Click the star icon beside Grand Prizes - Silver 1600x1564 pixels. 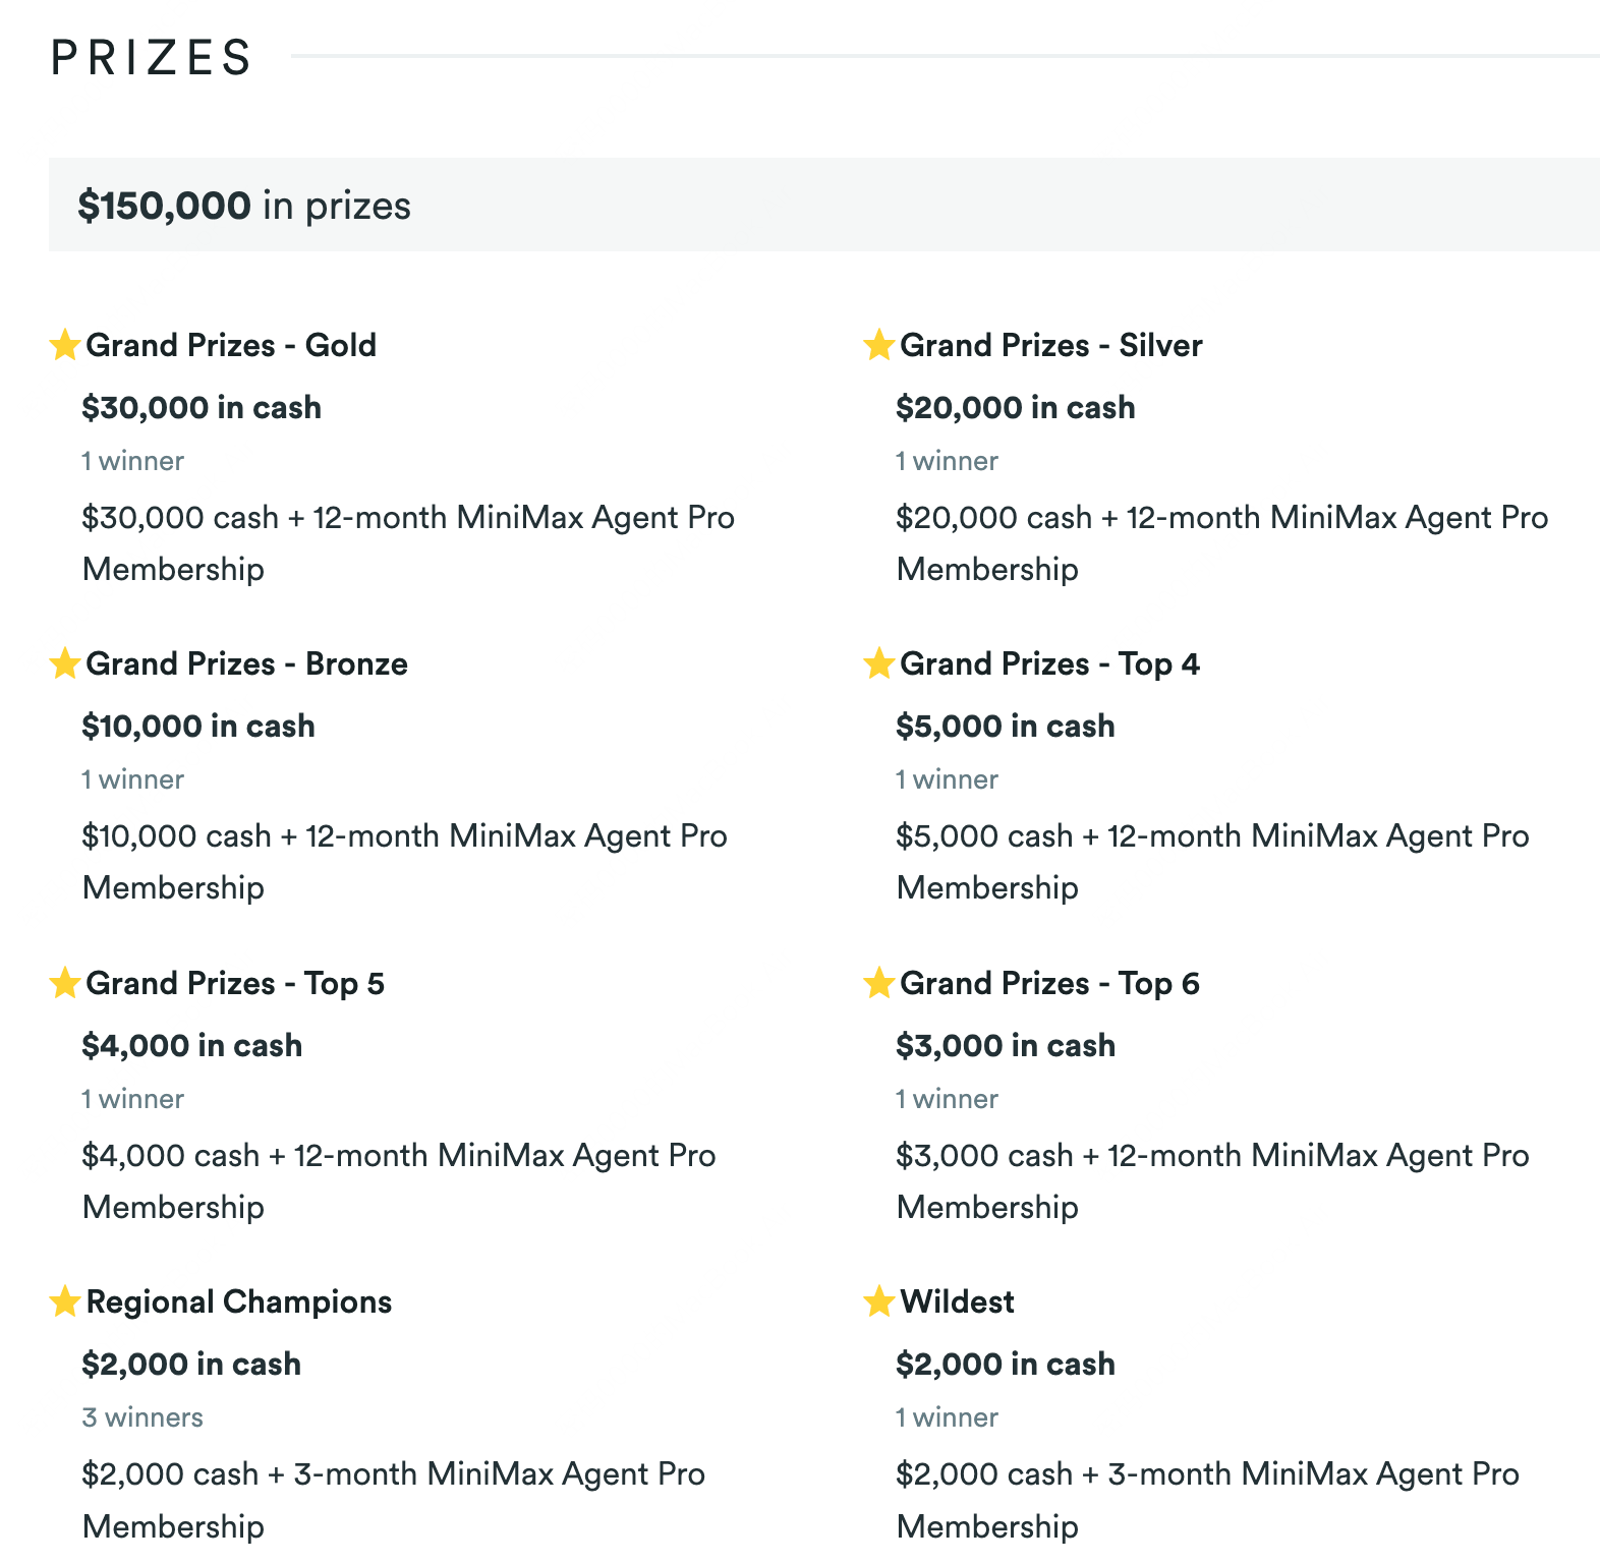pyautogui.click(x=879, y=344)
